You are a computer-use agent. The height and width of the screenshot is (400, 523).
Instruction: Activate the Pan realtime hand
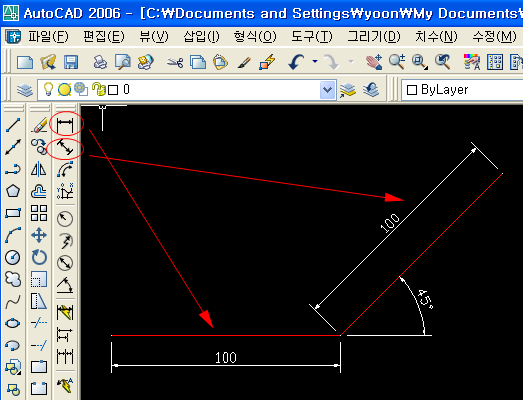coord(374,62)
